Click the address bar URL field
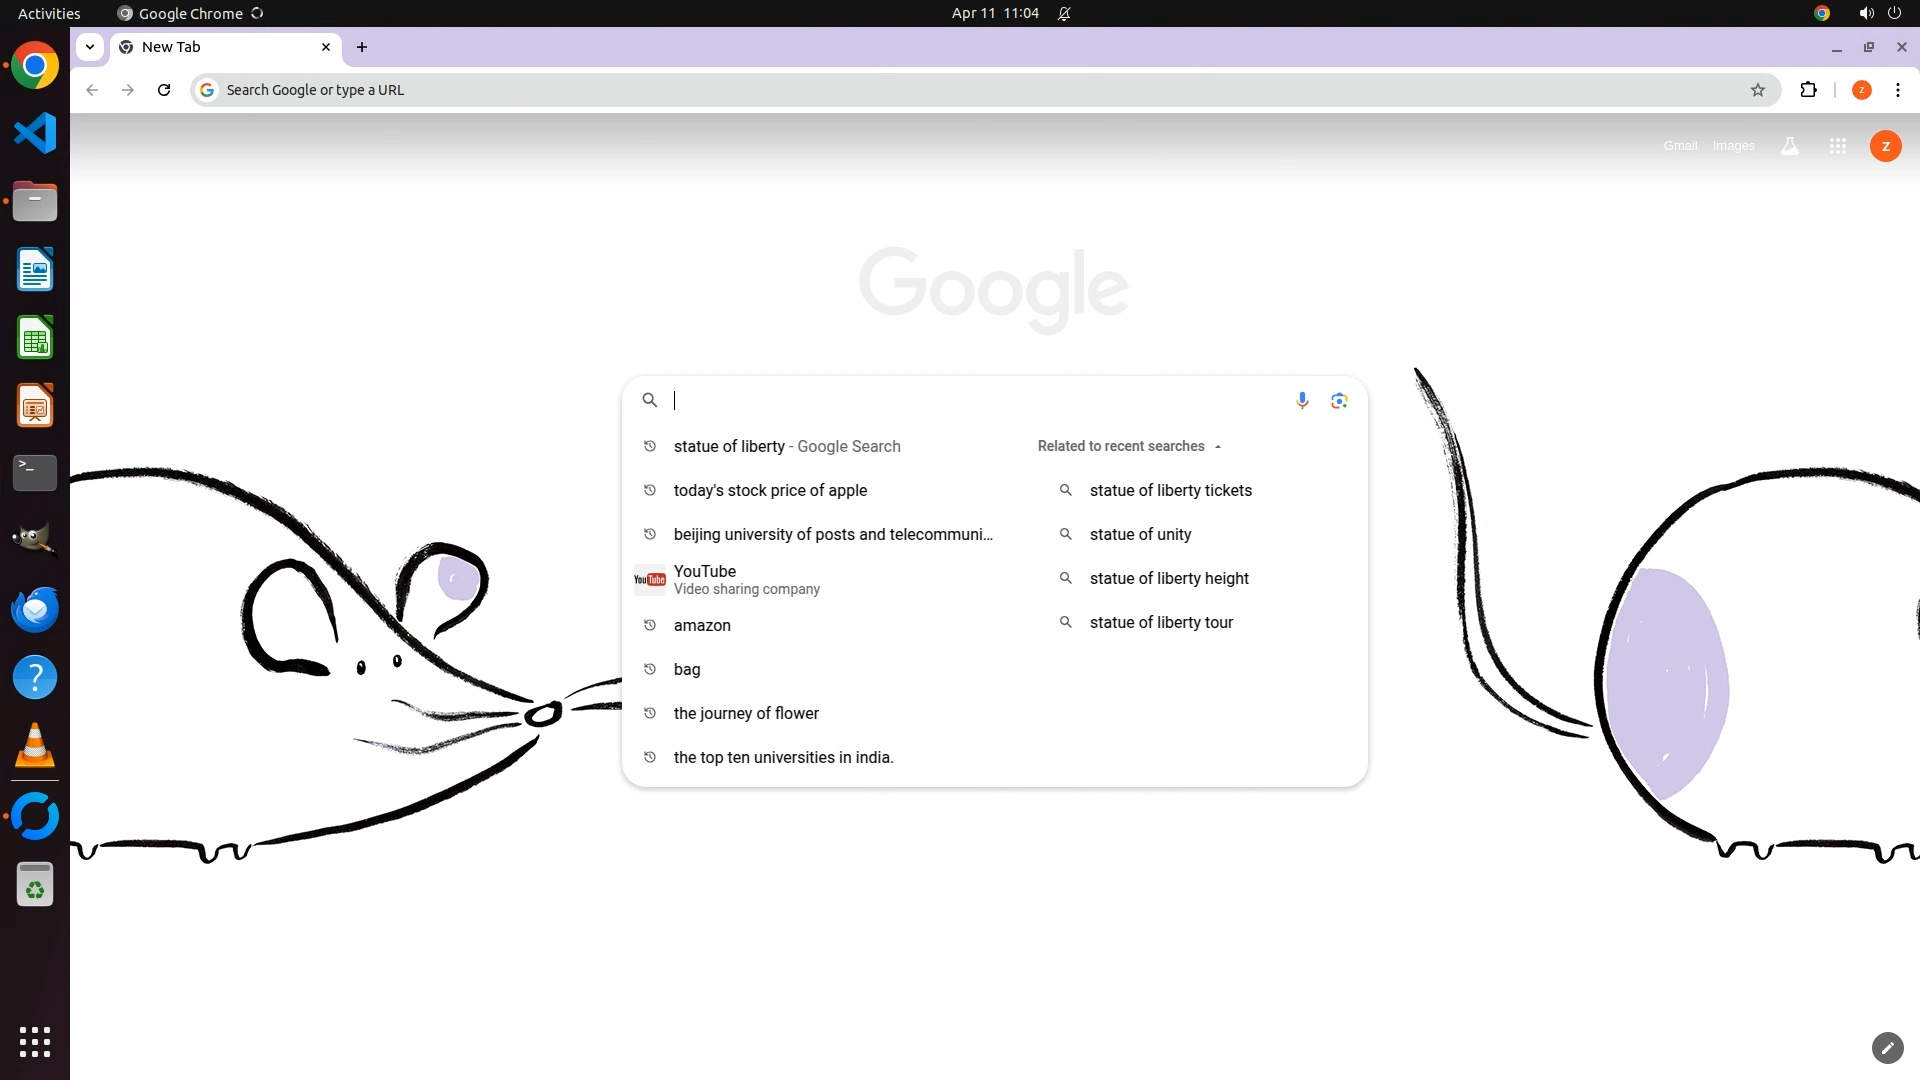 900,90
